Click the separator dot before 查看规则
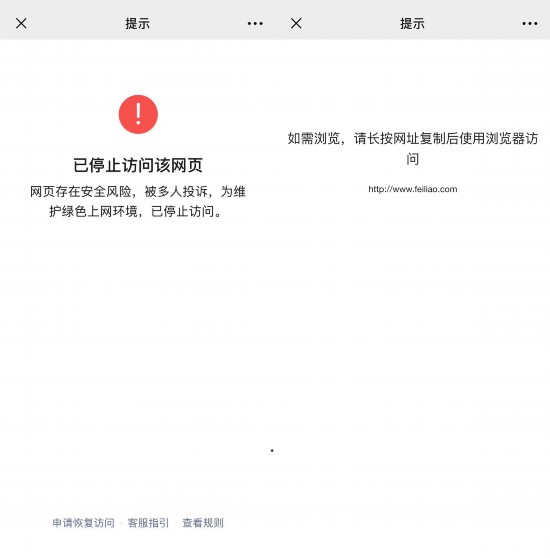This screenshot has height=558, width=550. click(x=176, y=523)
